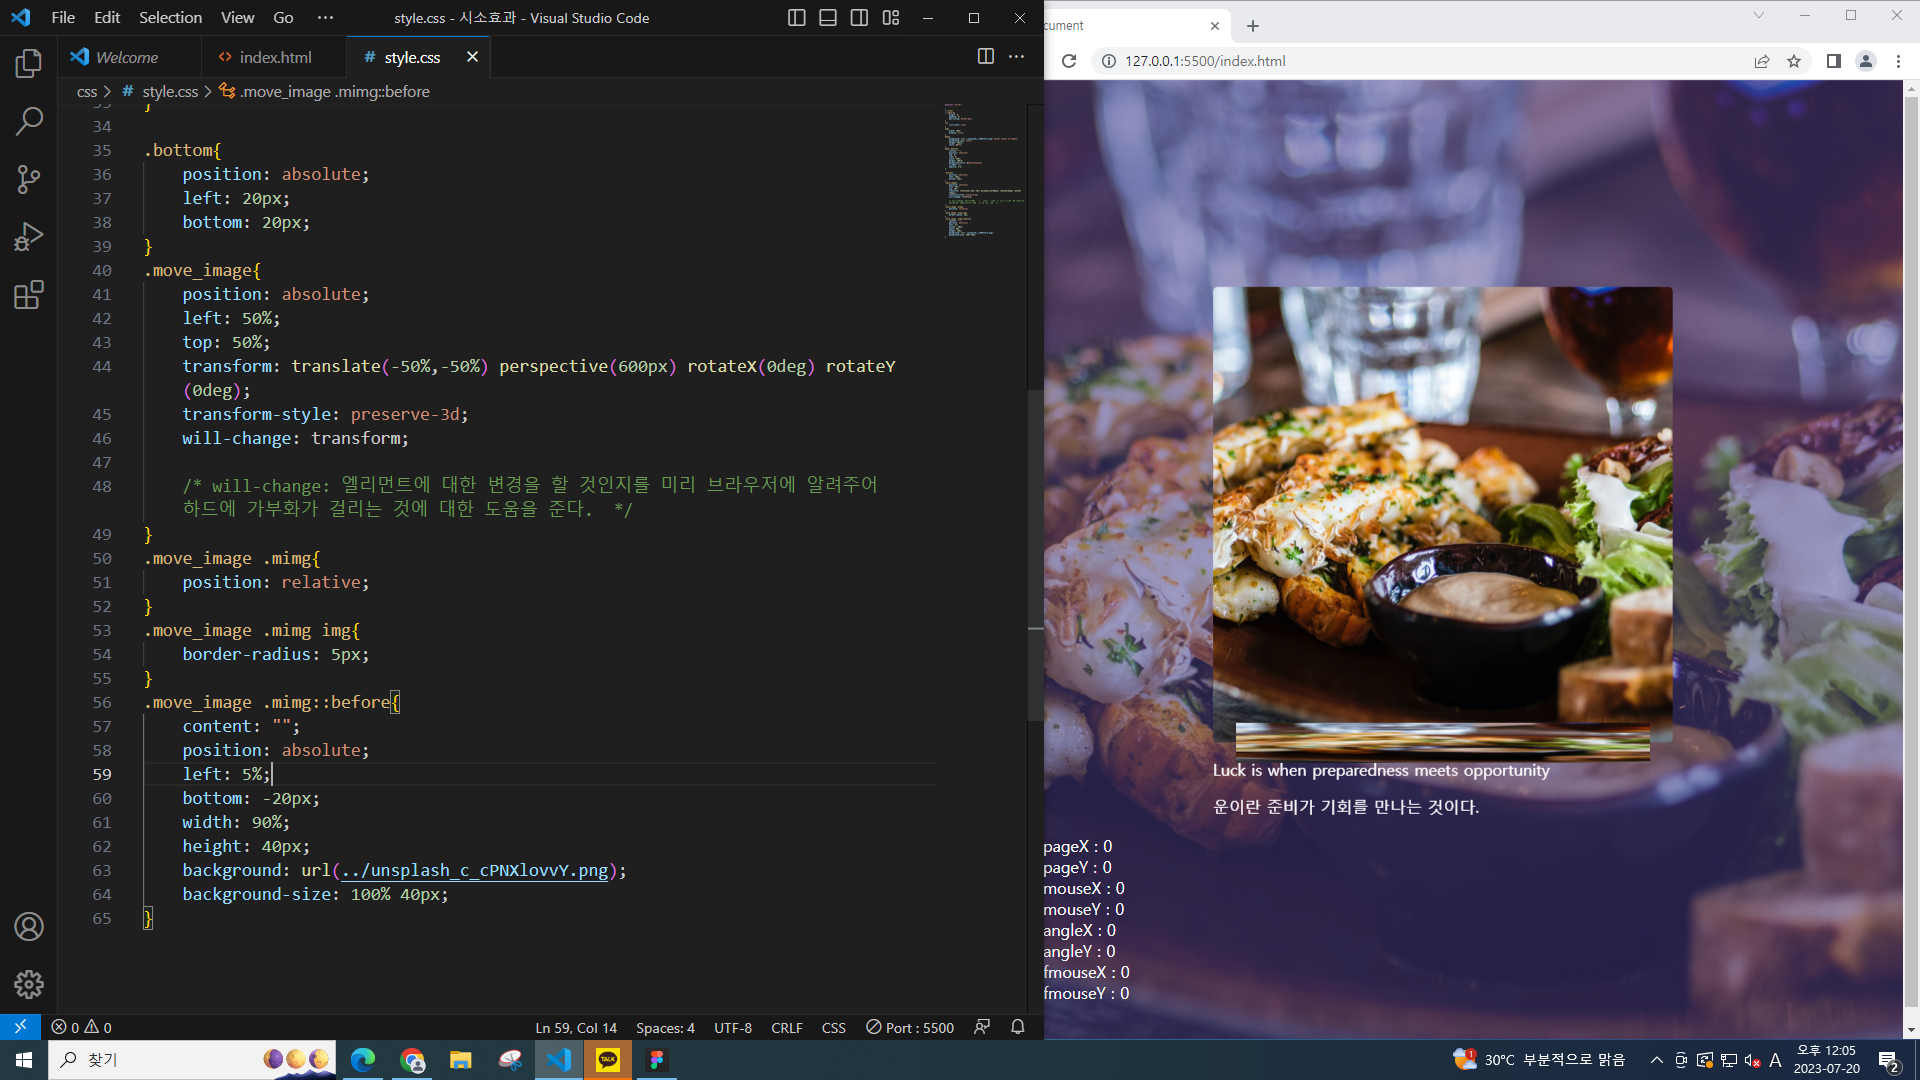The width and height of the screenshot is (1920, 1080).
Task: Toggle the bottom panel layout button
Action: click(827, 18)
